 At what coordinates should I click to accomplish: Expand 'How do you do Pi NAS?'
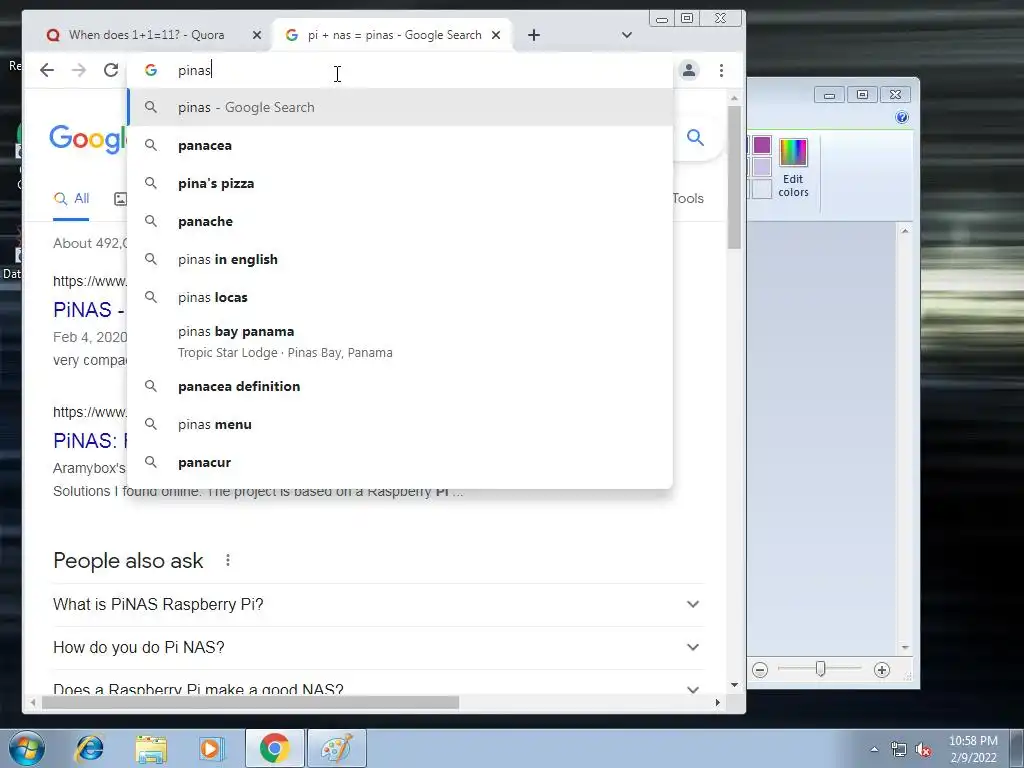[378, 647]
